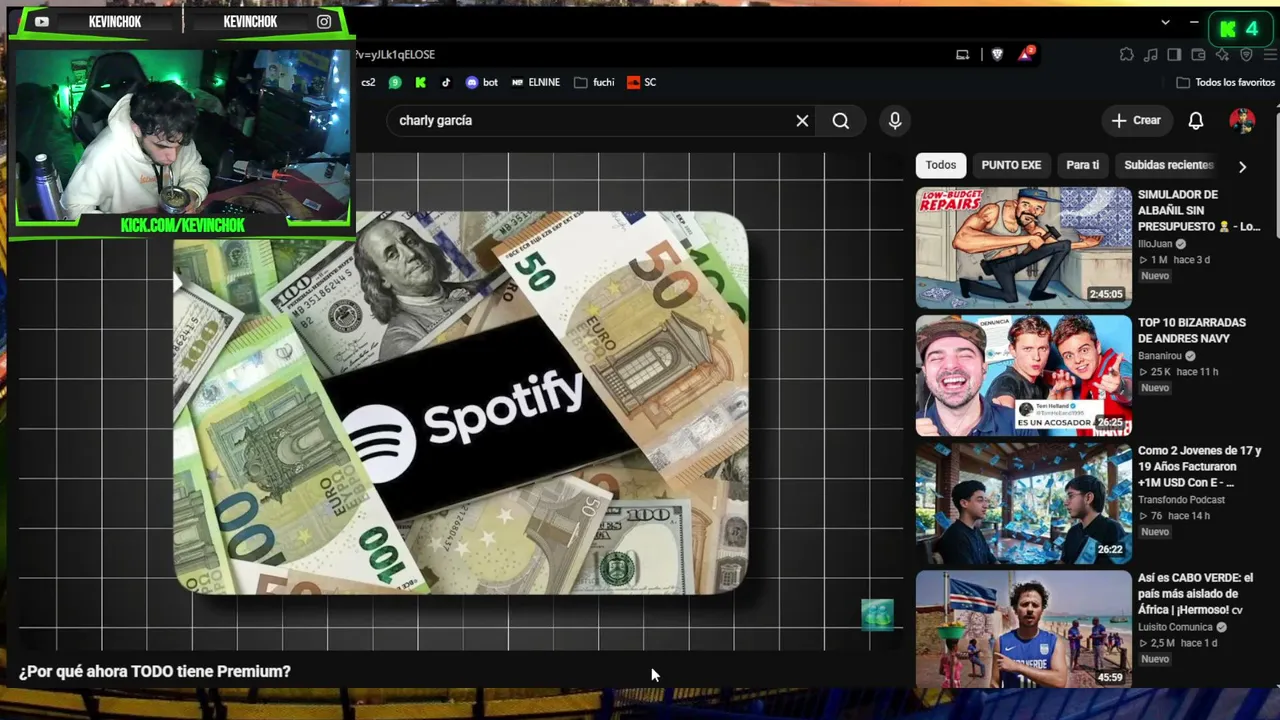Select the Para ti filter chip
Screen dimensions: 1280x720
tap(1082, 165)
